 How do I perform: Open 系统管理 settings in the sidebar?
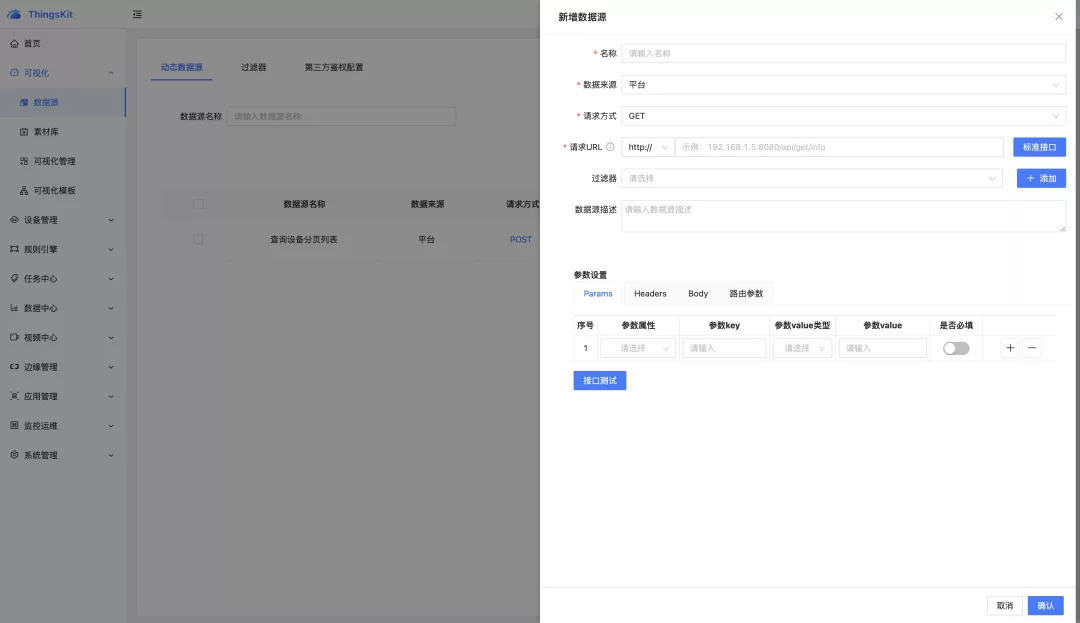pyautogui.click(x=62, y=455)
